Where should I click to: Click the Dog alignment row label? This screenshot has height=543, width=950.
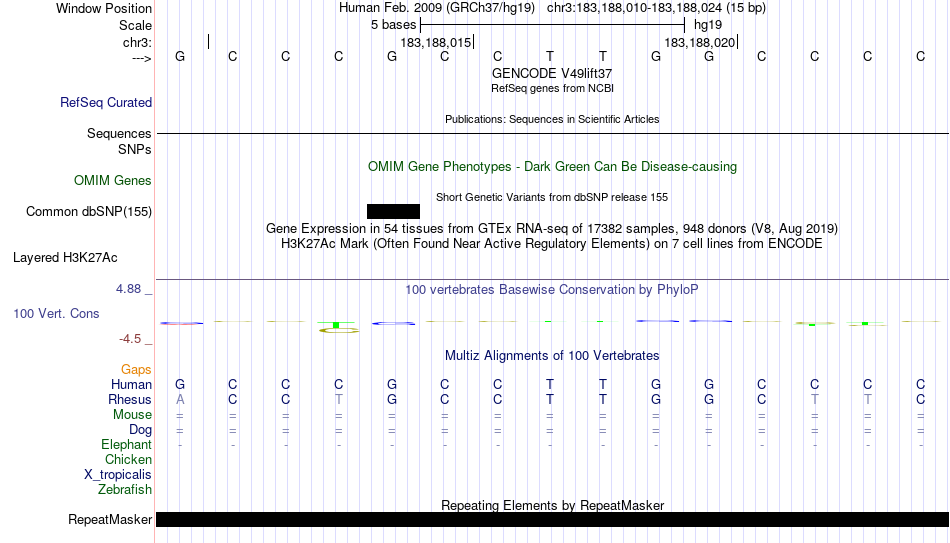(x=140, y=430)
